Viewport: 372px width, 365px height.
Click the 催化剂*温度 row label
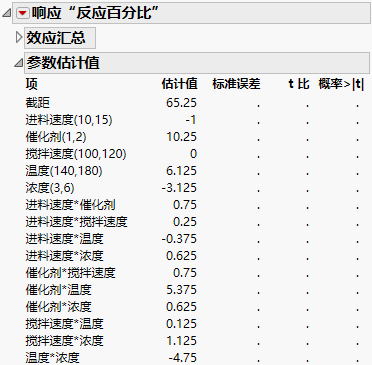point(58,290)
